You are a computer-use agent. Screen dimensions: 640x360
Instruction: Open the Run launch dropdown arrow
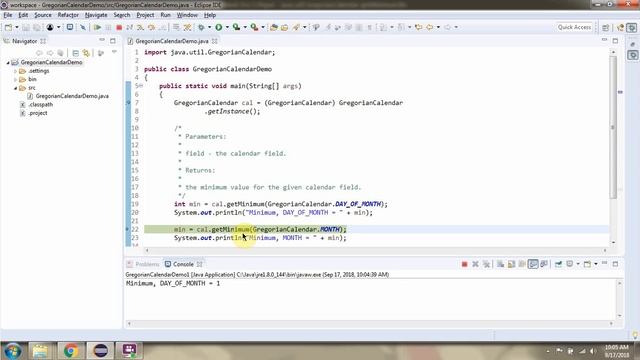227,27
